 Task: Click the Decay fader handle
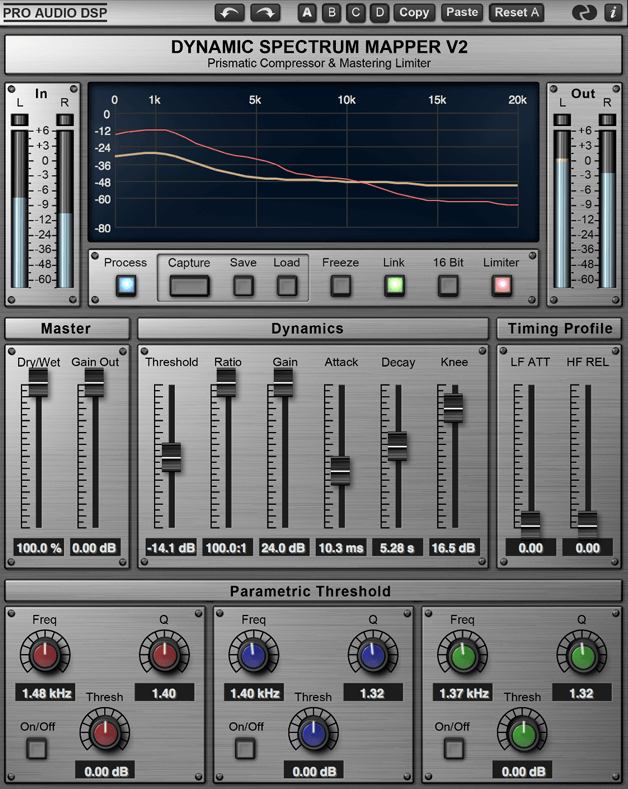(398, 446)
